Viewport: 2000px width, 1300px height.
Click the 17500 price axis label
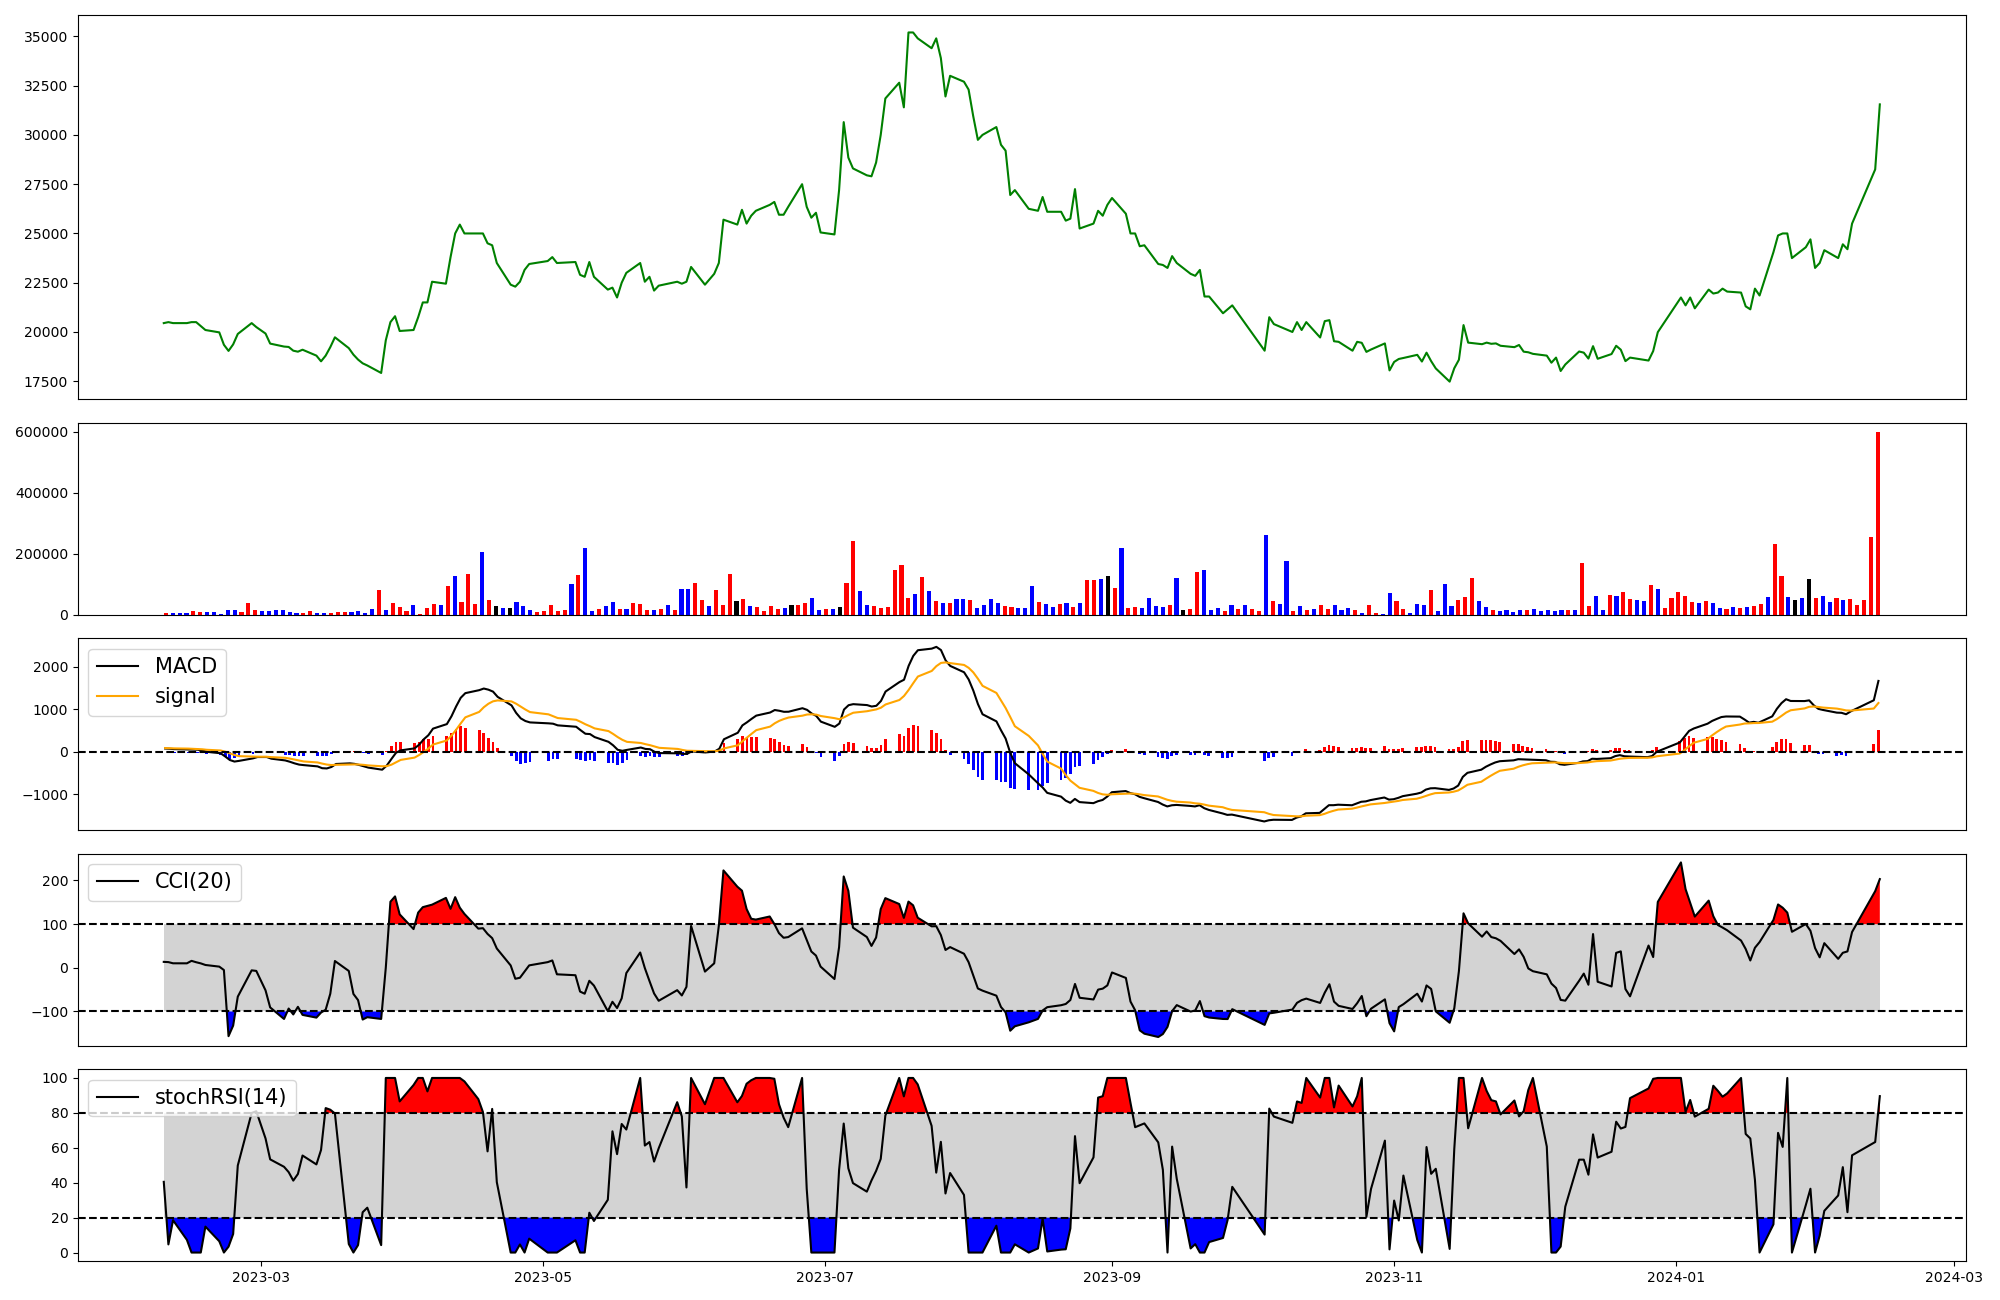pos(46,382)
